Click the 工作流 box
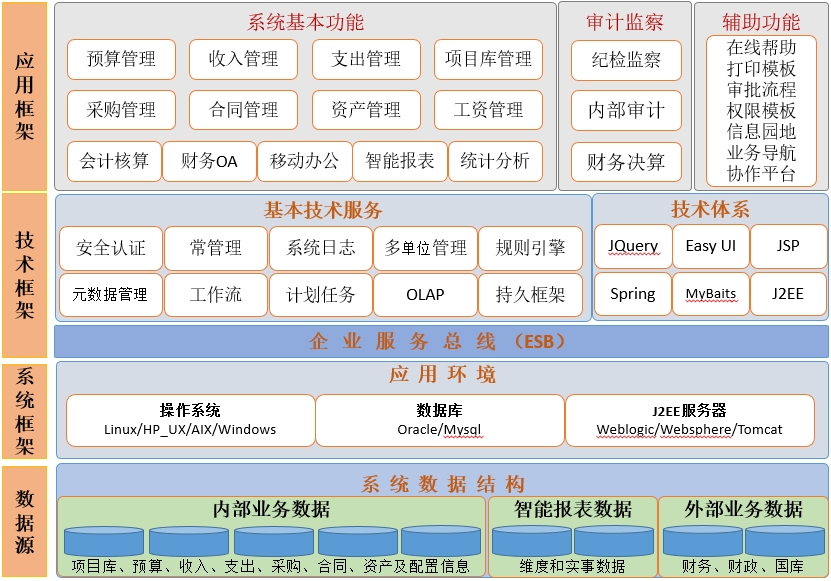The image size is (831, 581). point(216,295)
